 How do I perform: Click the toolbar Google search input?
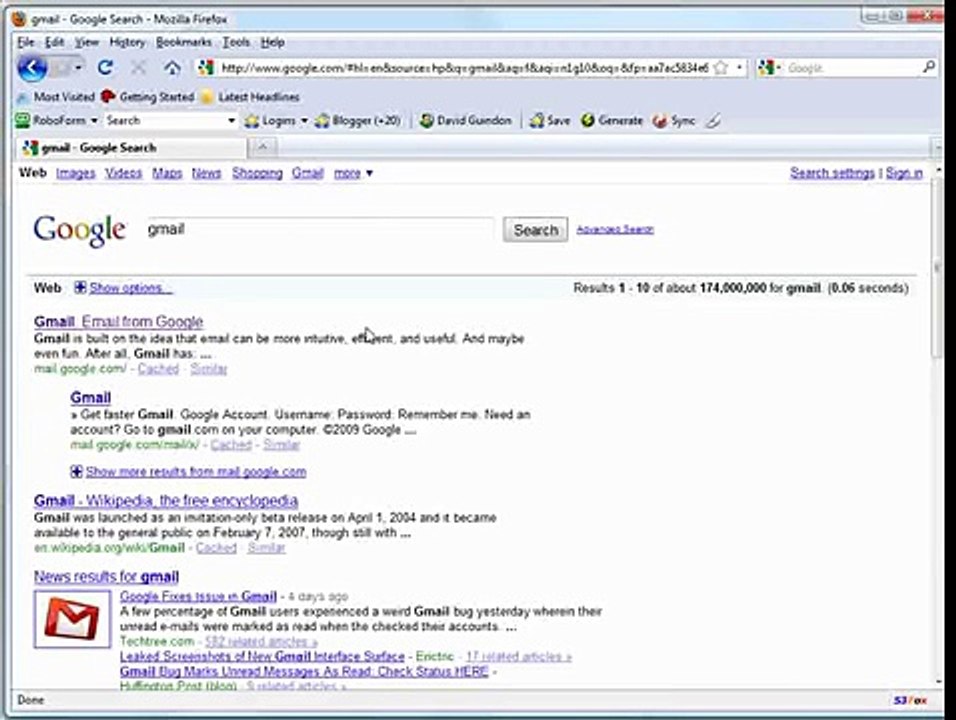852,68
